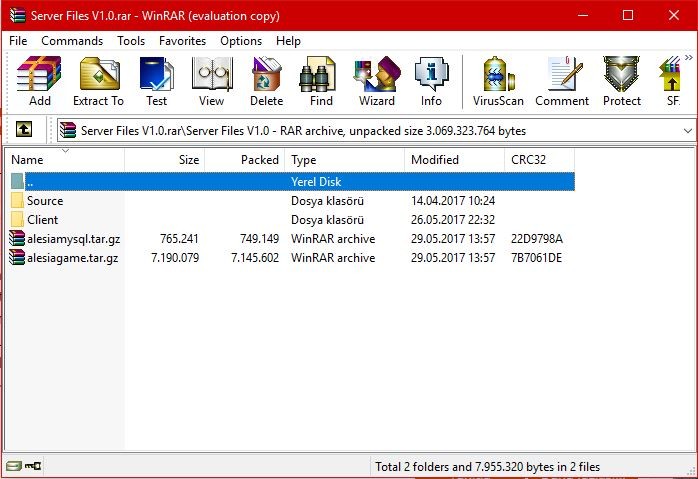Click the Protect archive icon
This screenshot has height=479, width=698.
[x=621, y=81]
